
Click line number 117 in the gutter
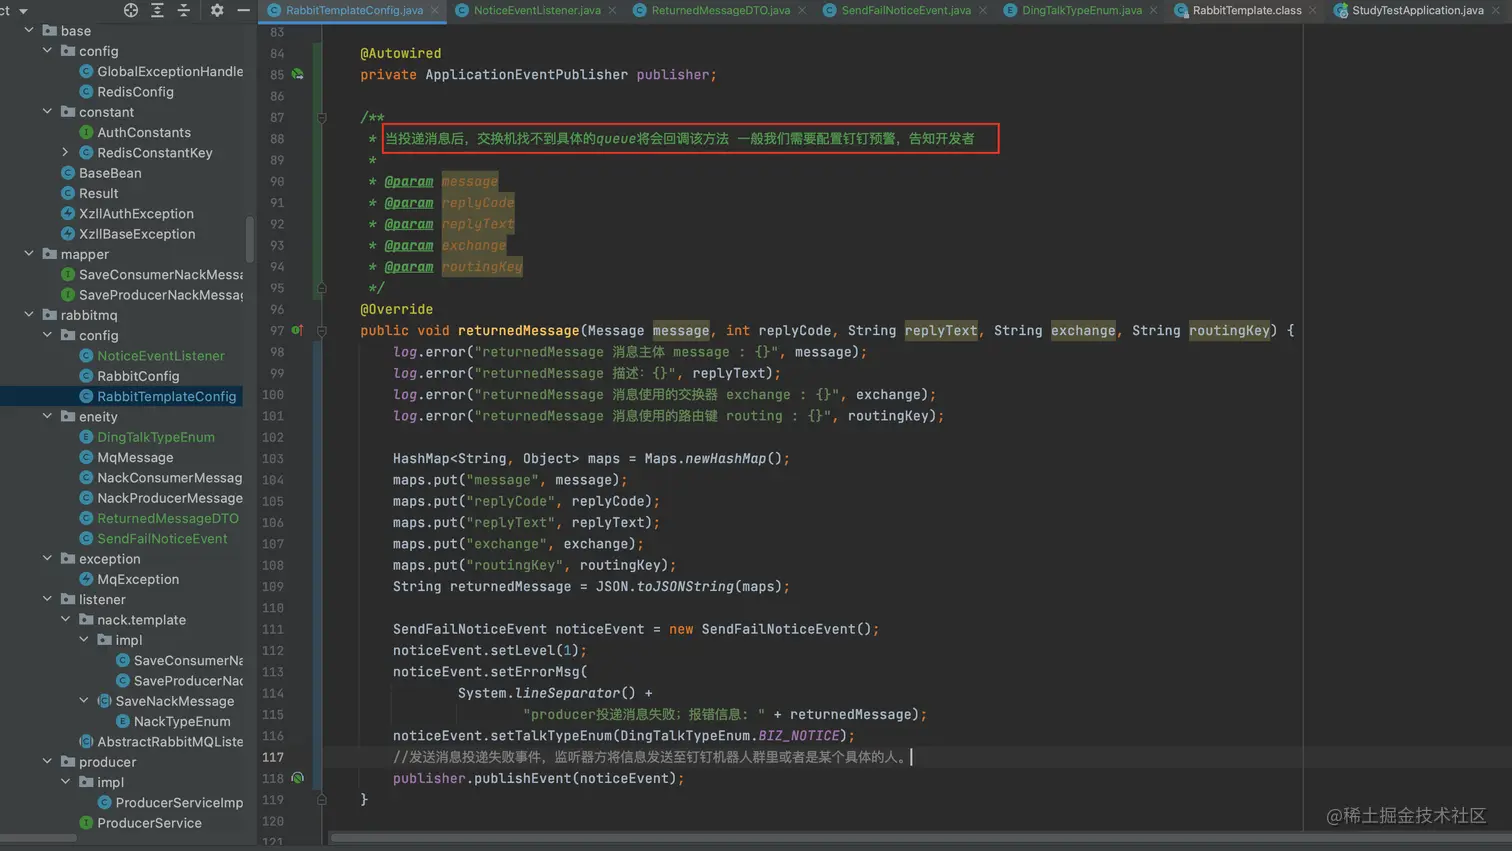point(273,757)
